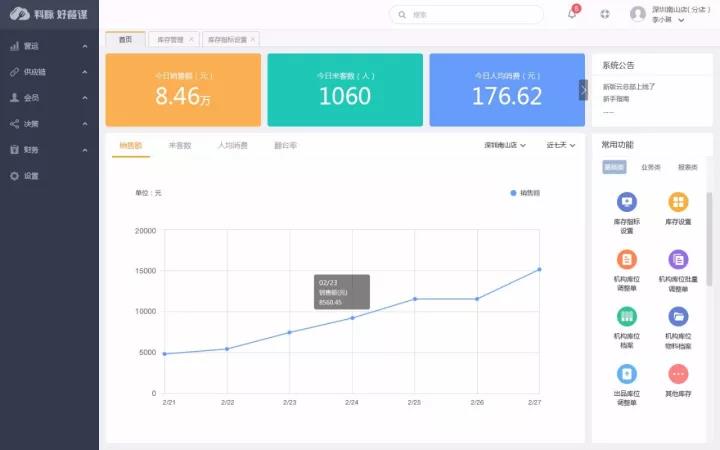Click the 其他库存 red dots icon
Image resolution: width=720 pixels, height=450 pixels.
click(678, 374)
